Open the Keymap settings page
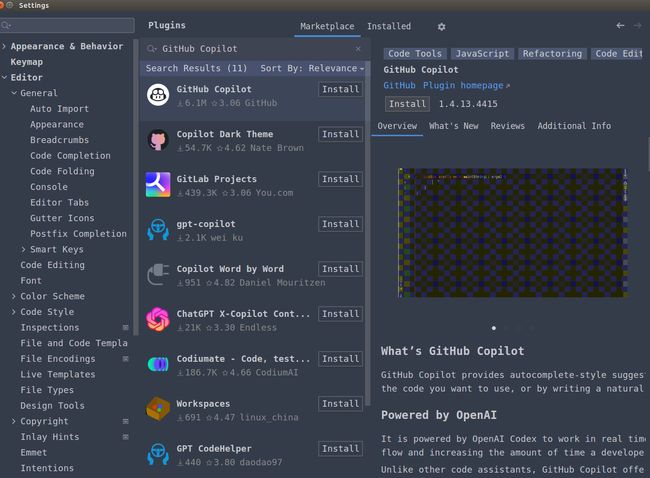Screen dimensions: 650x478 [x=27, y=62]
